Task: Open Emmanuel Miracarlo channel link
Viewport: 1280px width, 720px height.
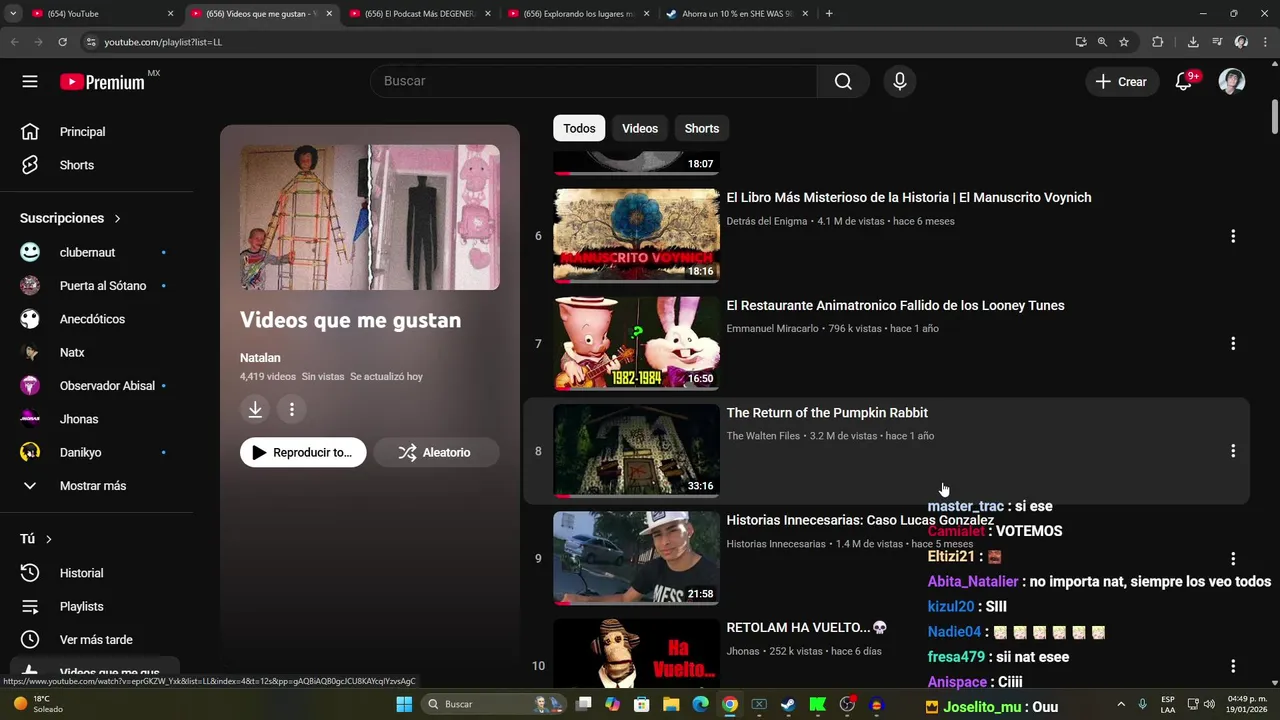Action: click(x=772, y=328)
